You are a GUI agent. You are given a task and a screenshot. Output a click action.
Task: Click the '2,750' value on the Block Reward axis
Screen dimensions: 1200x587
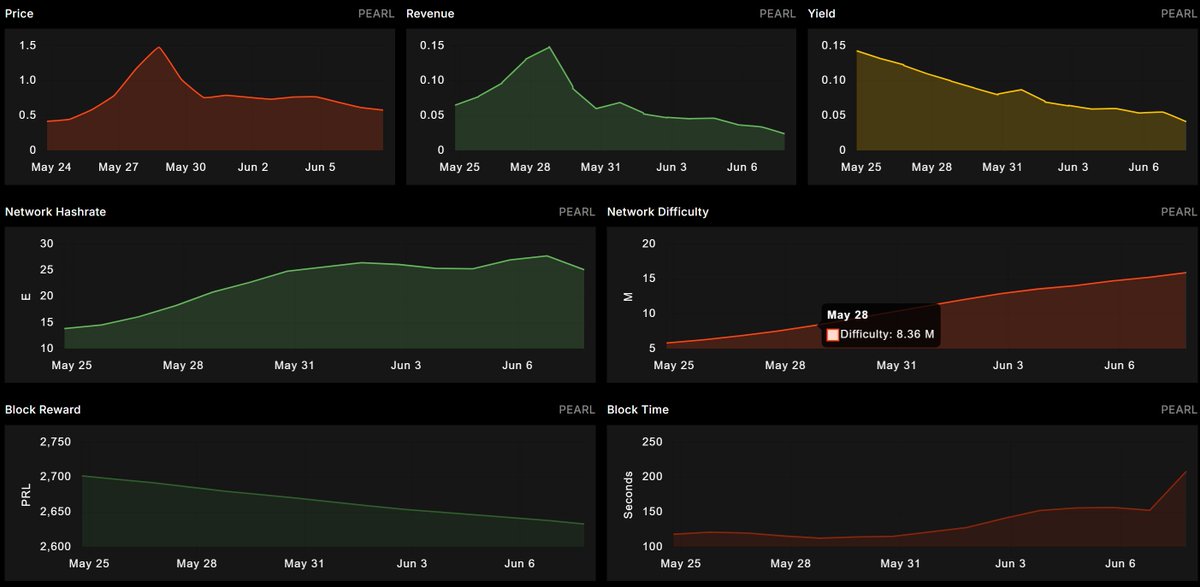point(55,442)
